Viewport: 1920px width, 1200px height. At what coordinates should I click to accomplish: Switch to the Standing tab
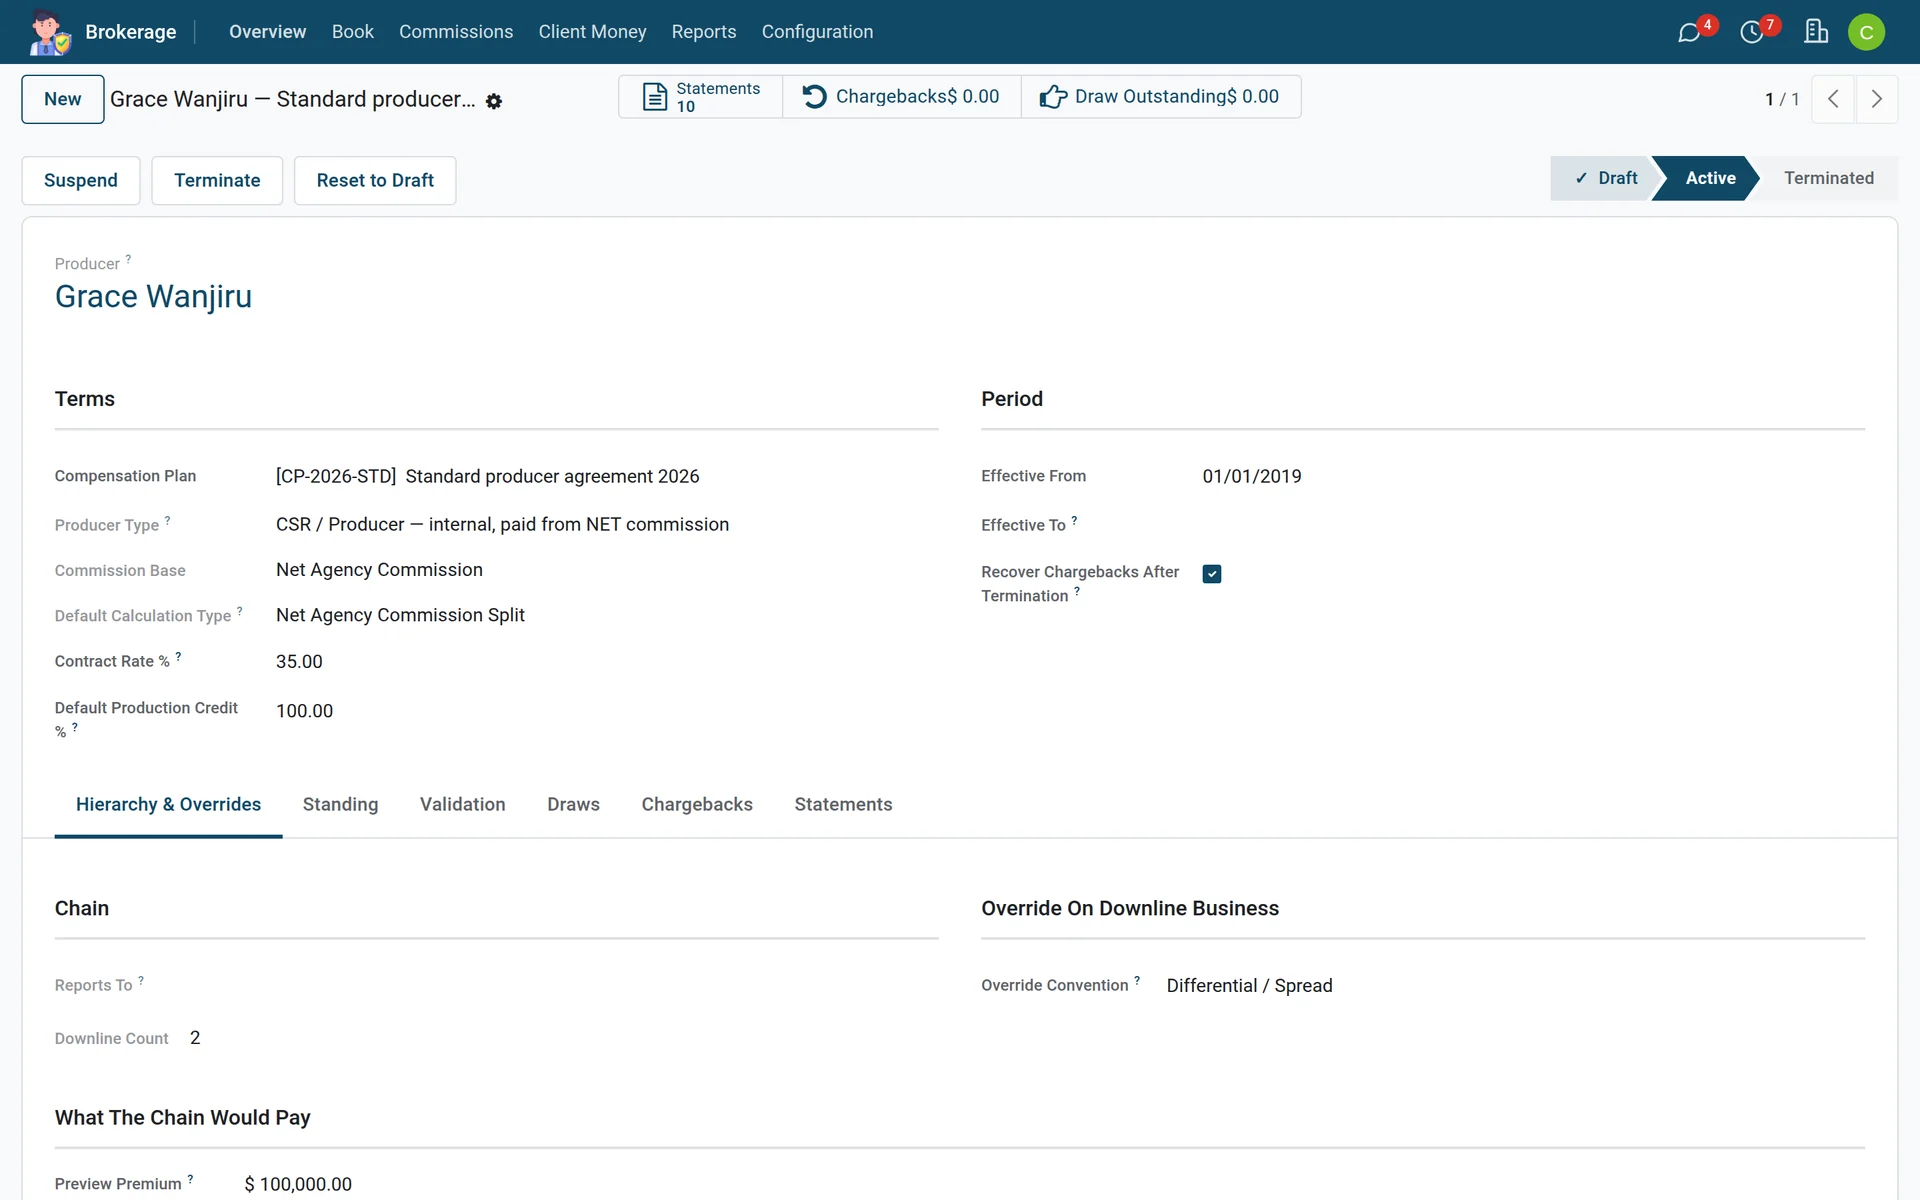(341, 805)
